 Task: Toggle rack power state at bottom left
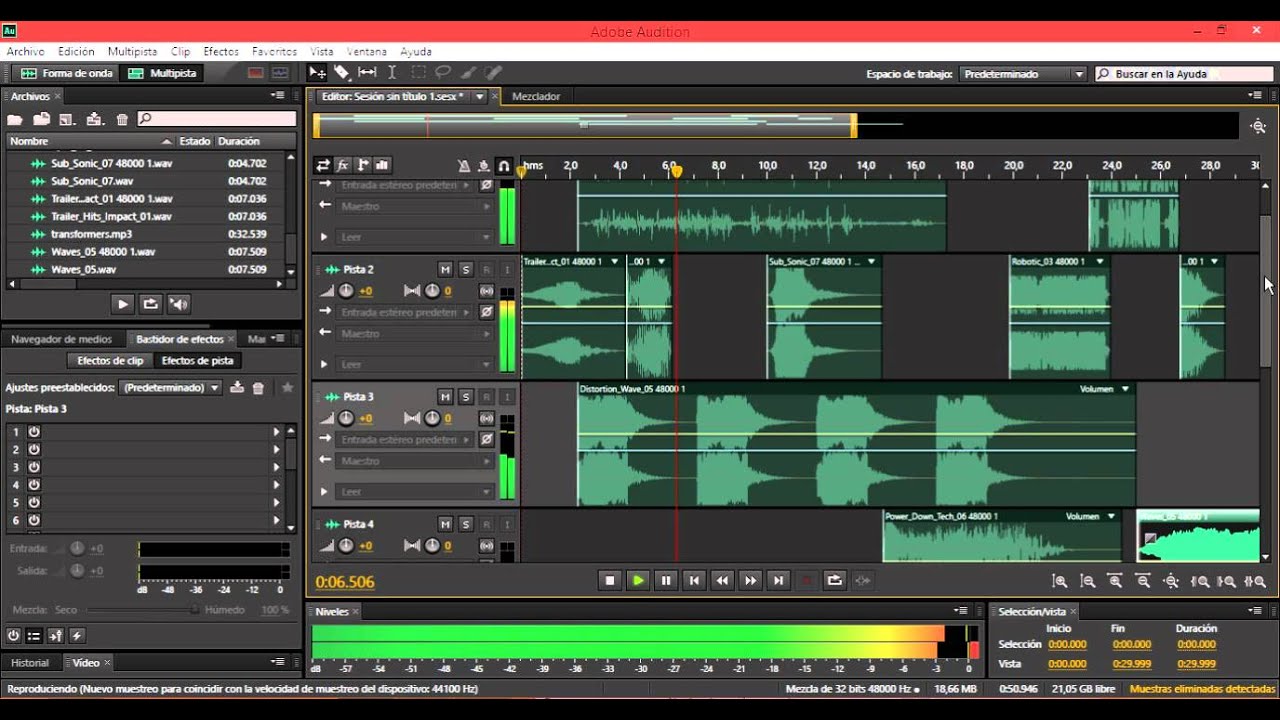click(x=13, y=635)
